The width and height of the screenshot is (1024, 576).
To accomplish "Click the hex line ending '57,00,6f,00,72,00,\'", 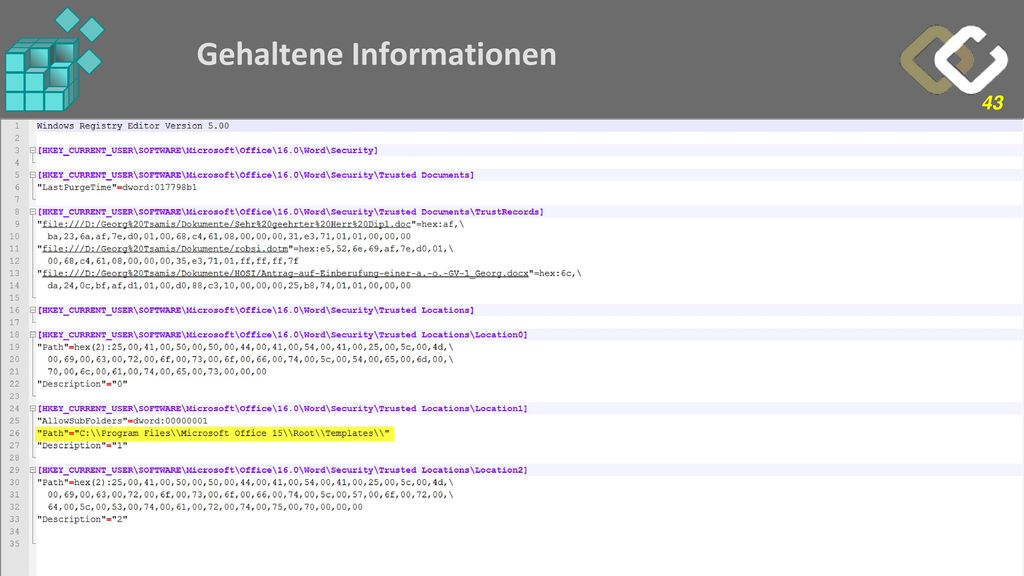I will 250,495.
